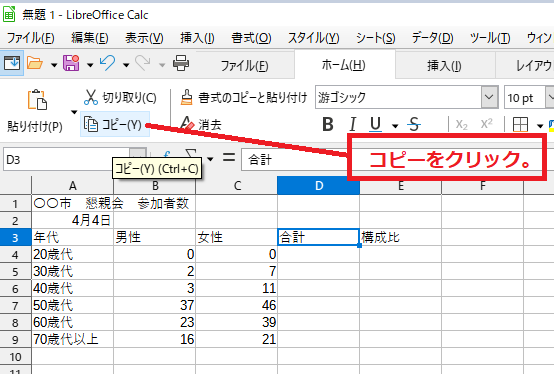Switch to the ファイル(F) ribbon tab
Image resolution: width=554 pixels, height=374 pixels.
tap(244, 65)
